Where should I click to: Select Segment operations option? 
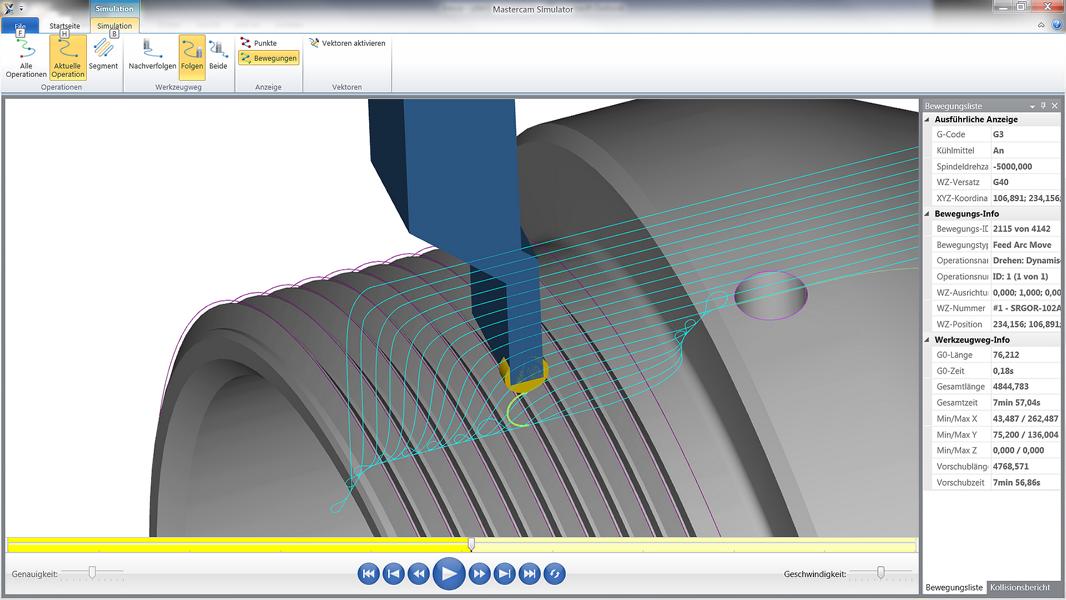pos(103,54)
